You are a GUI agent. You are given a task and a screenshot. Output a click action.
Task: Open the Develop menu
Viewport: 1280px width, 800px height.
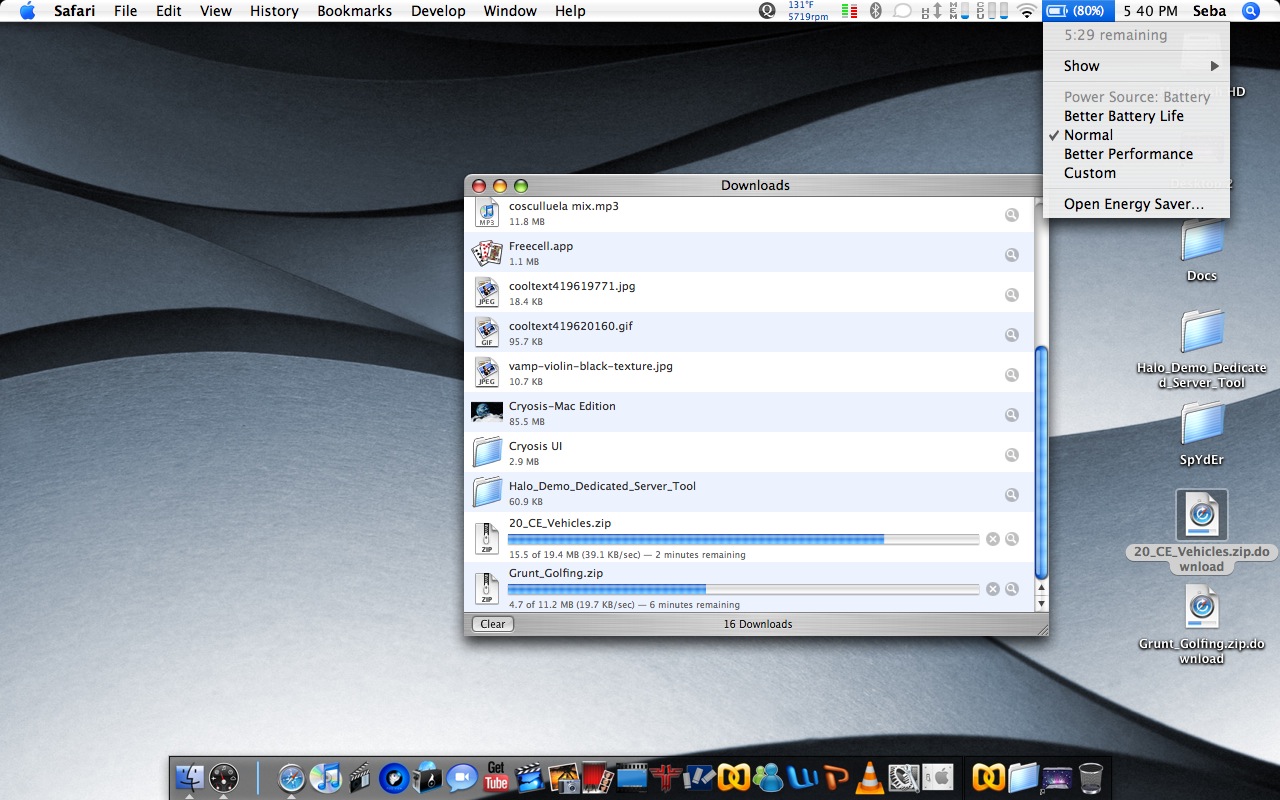coord(438,11)
